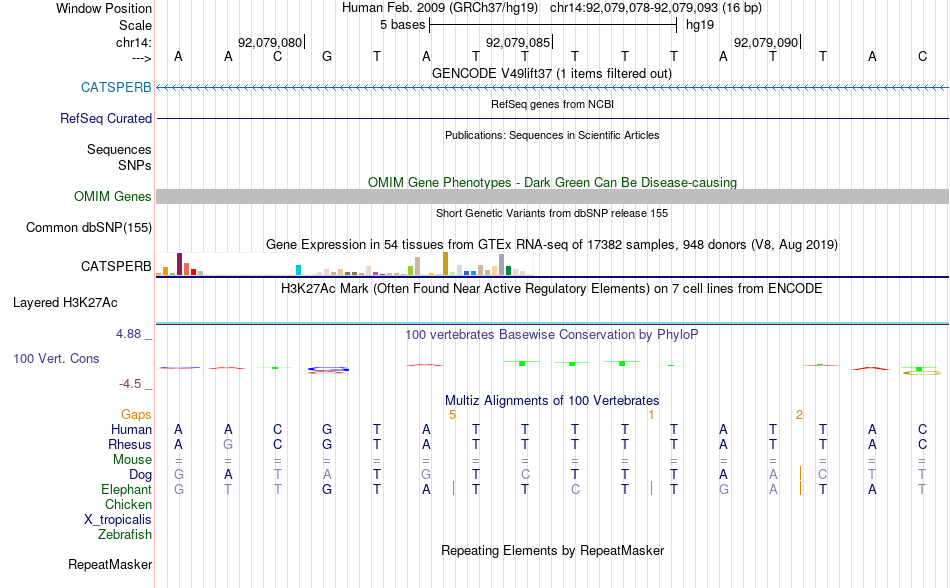Click the sequence direction arrow '--->'

tap(142, 59)
